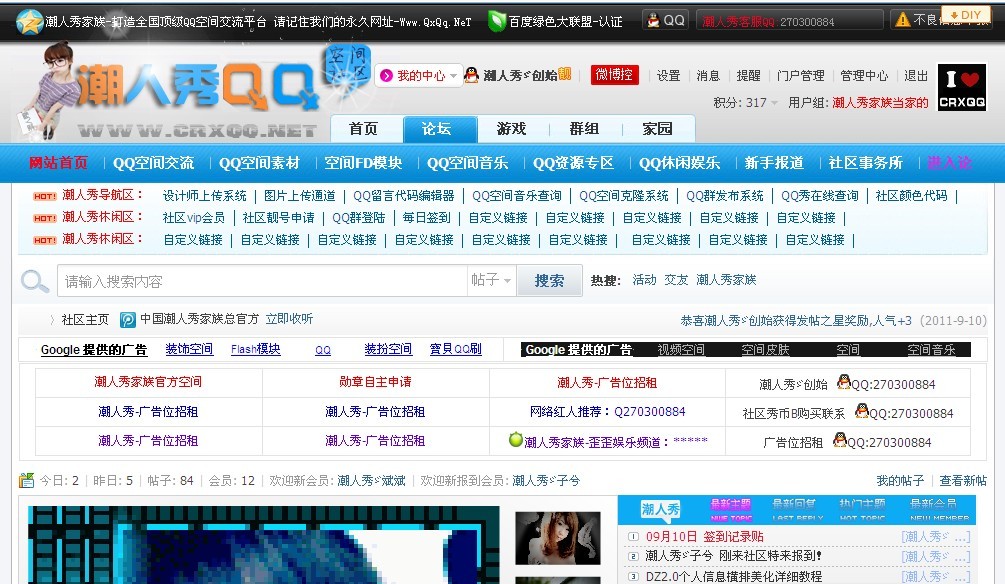Click the HOT badge beside 潮人秀导航区
Image resolution: width=1005 pixels, height=584 pixels.
tap(45, 196)
